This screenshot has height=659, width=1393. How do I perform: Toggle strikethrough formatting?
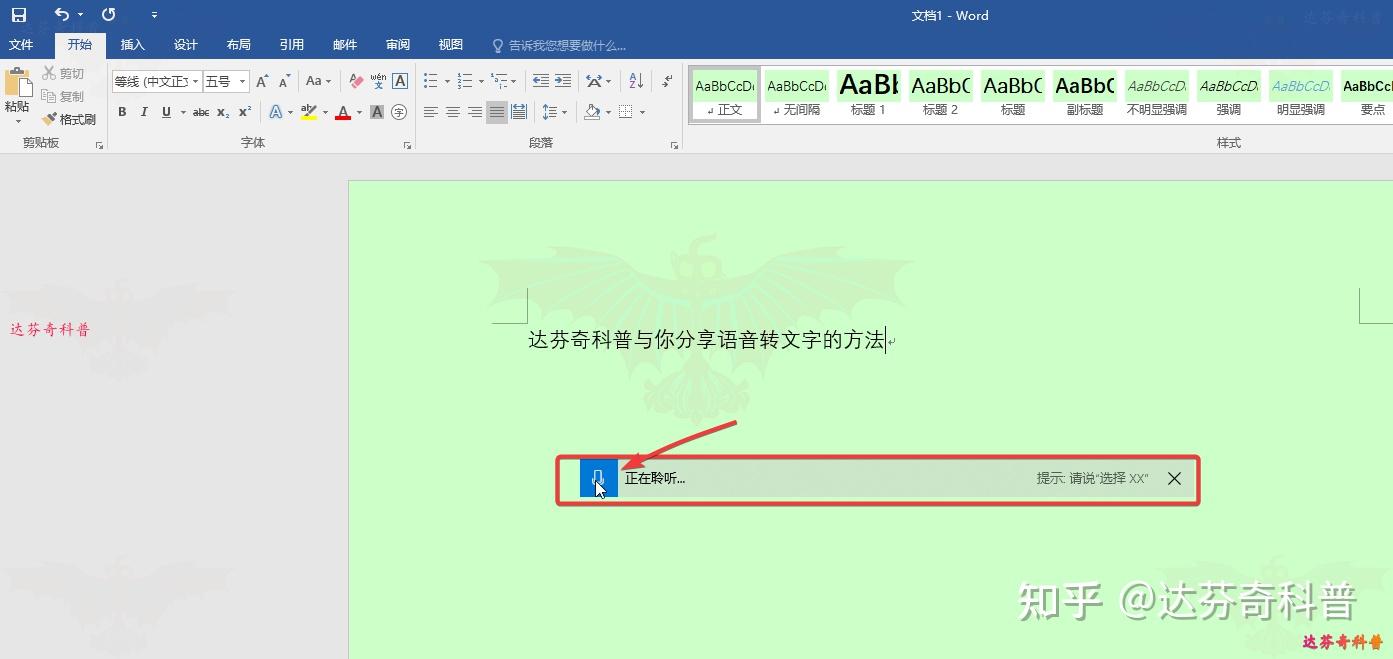[201, 112]
